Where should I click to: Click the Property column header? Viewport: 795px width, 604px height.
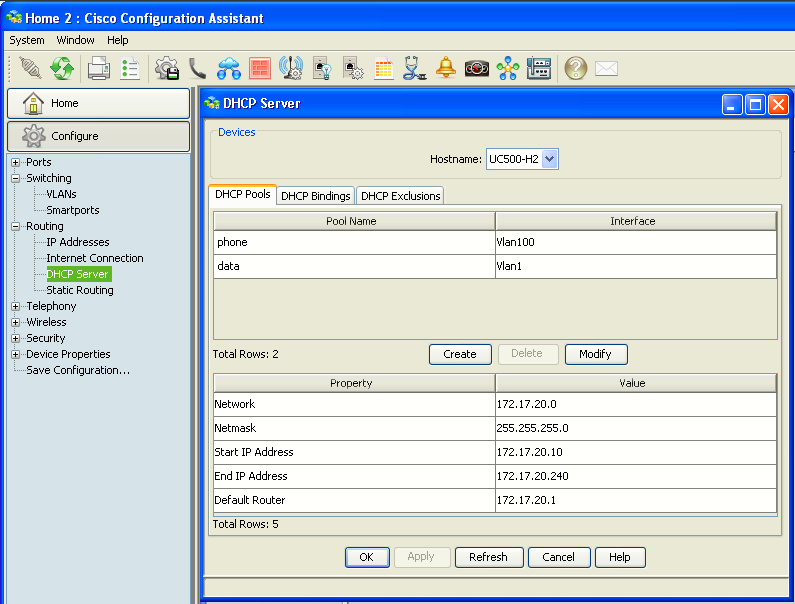pyautogui.click(x=354, y=383)
